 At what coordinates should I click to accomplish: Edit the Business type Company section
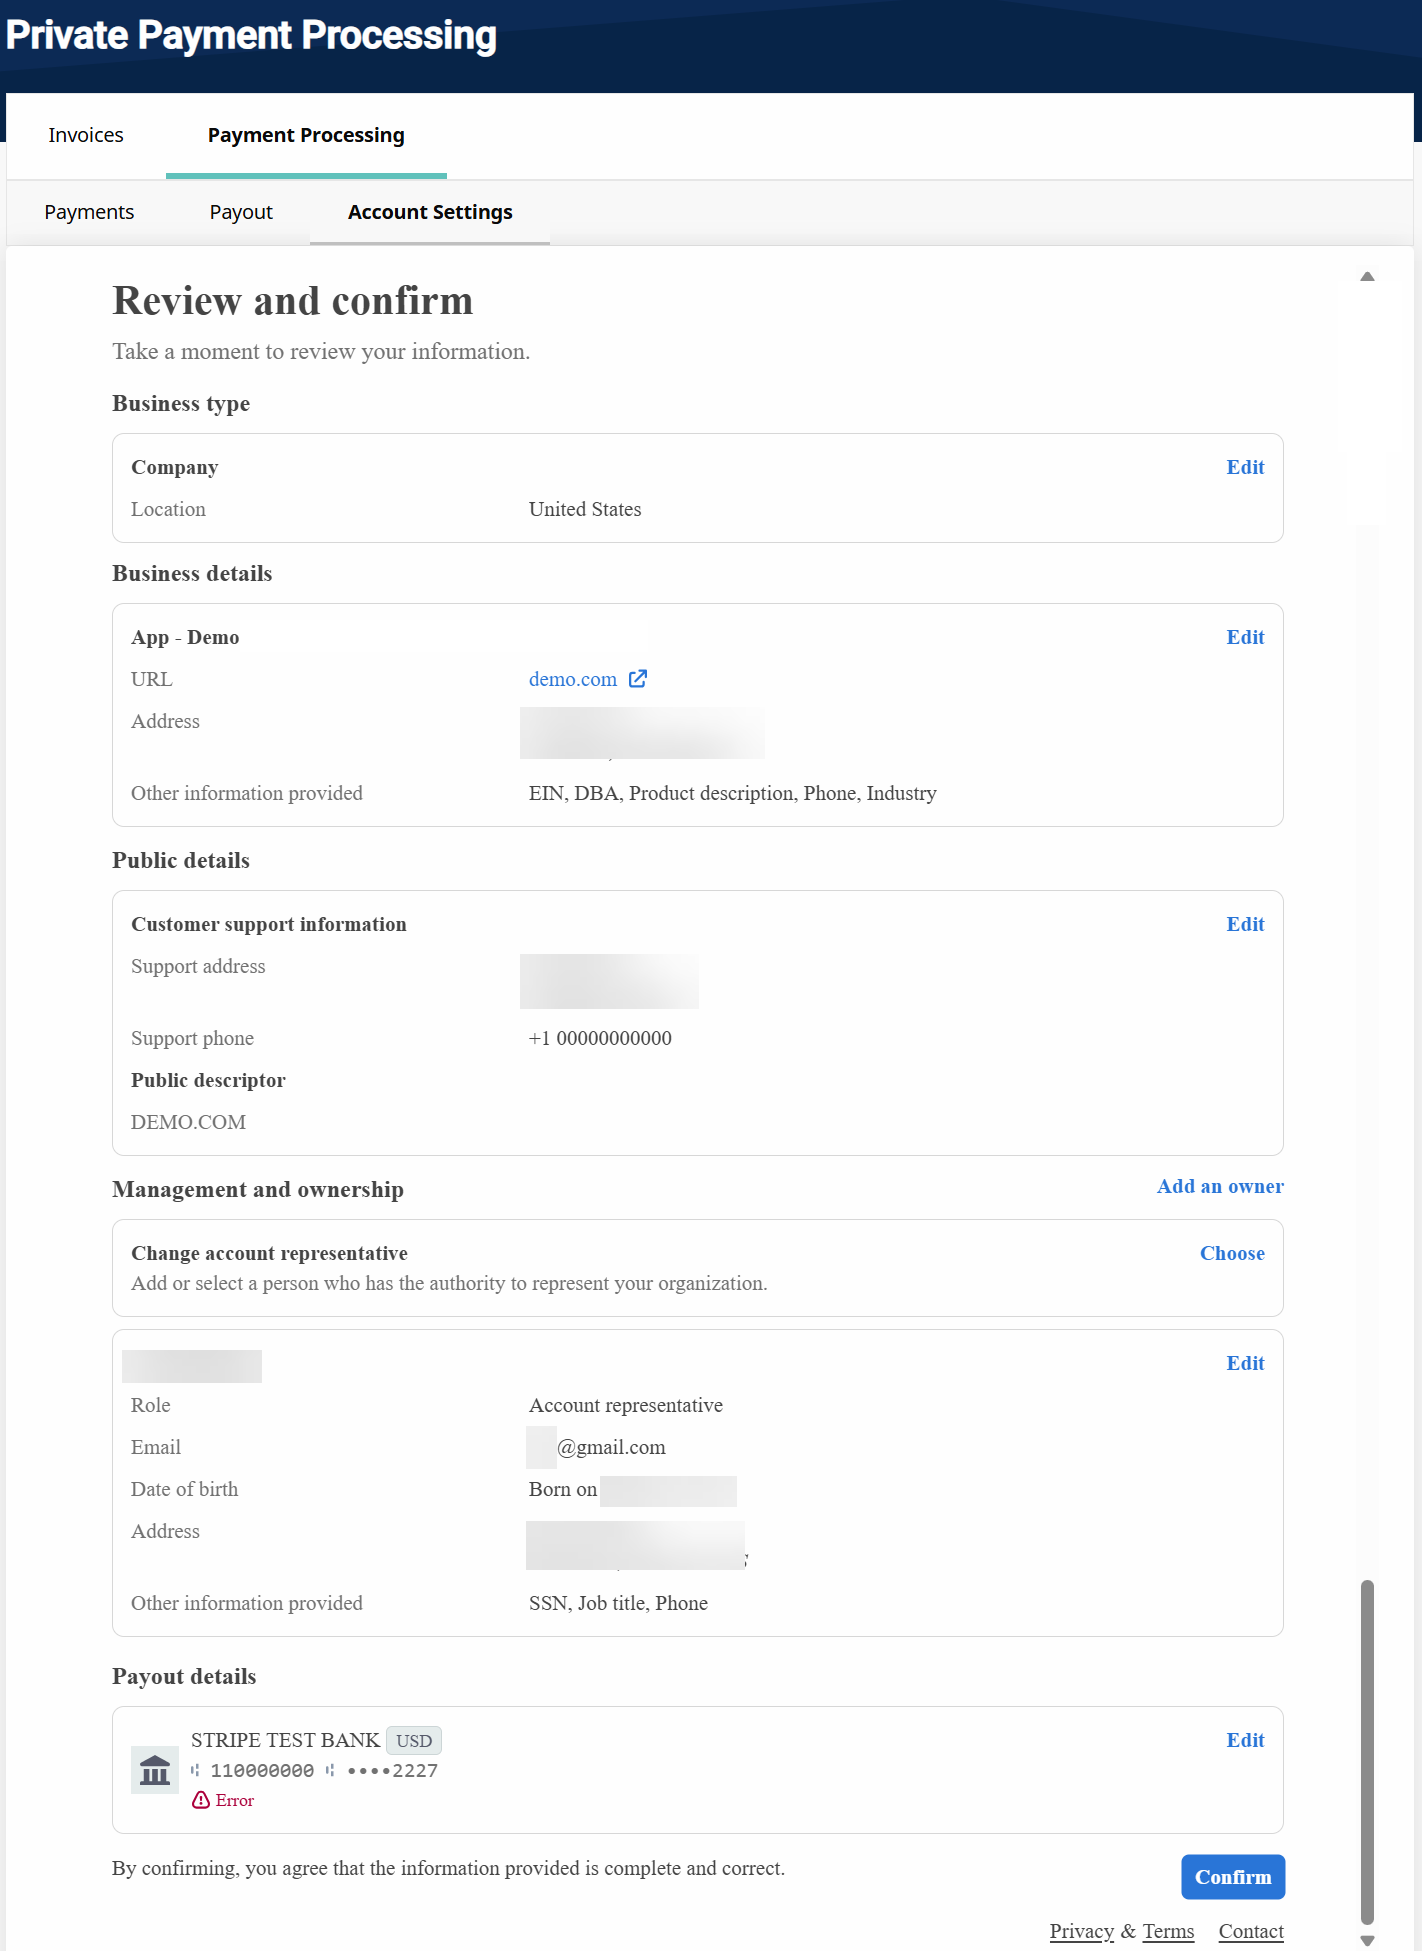click(1245, 467)
